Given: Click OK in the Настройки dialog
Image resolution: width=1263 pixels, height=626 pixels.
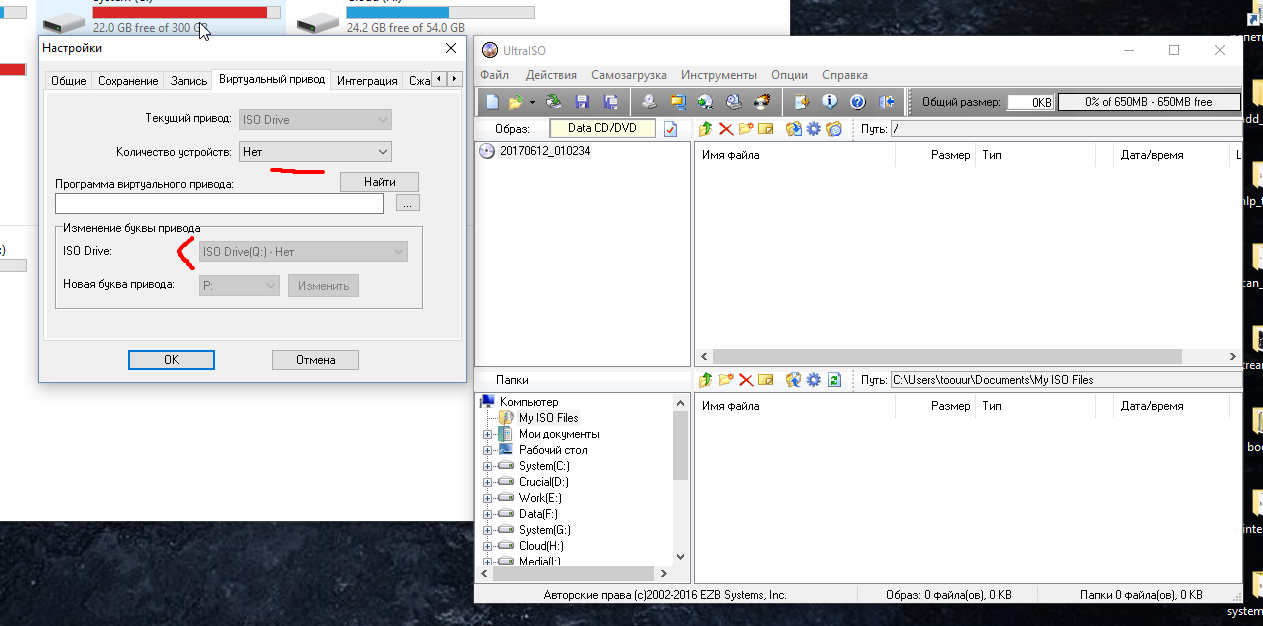Looking at the screenshot, I should click(x=171, y=360).
